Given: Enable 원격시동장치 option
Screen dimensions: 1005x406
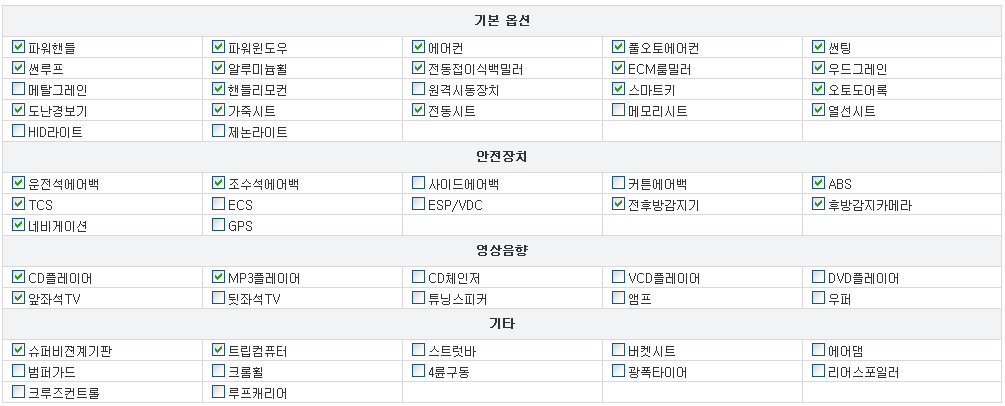Looking at the screenshot, I should [x=419, y=89].
